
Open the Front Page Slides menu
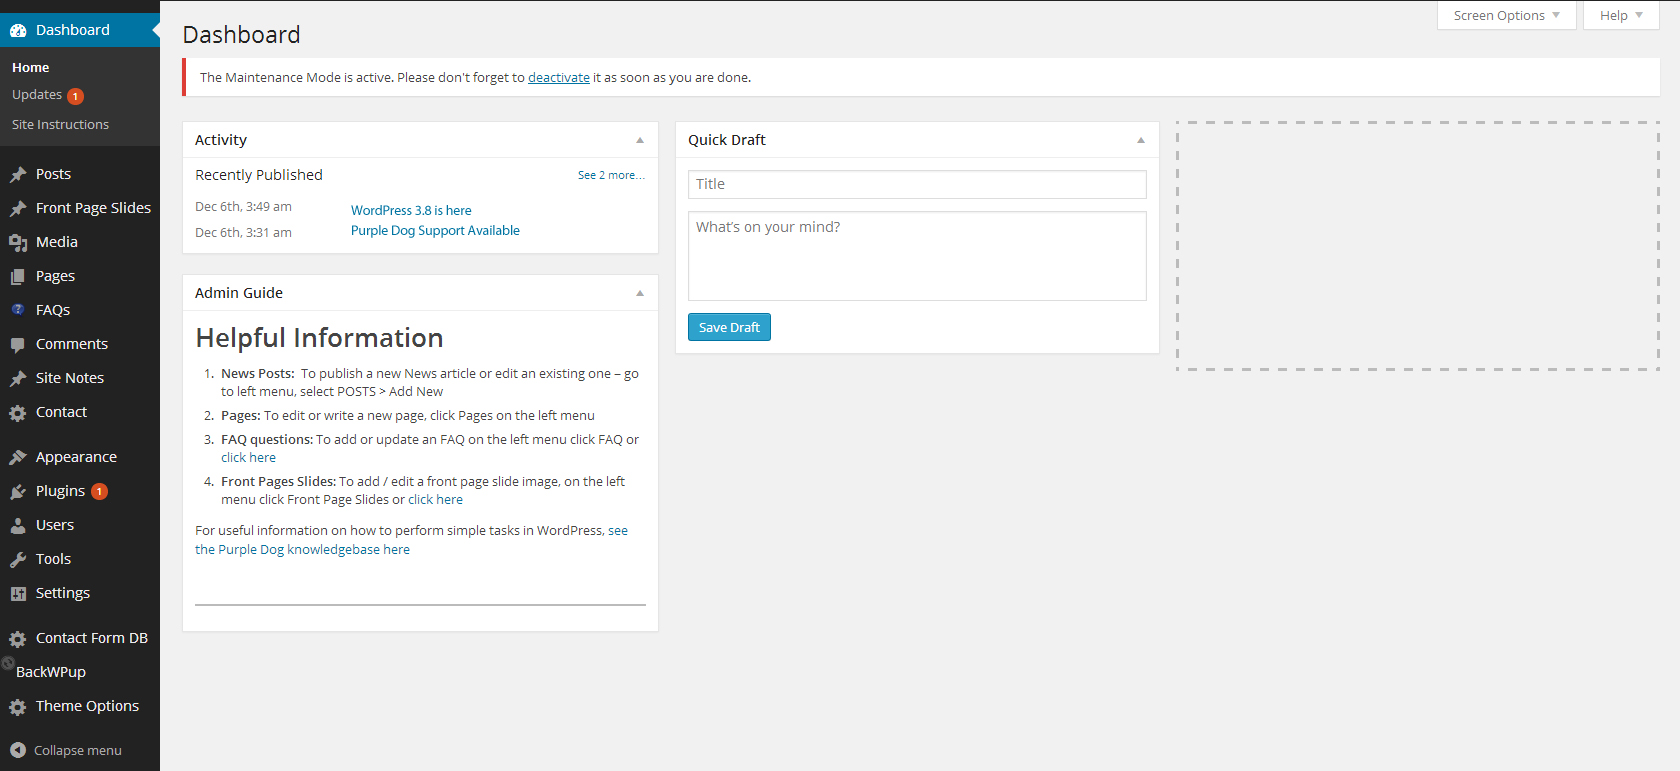point(93,208)
